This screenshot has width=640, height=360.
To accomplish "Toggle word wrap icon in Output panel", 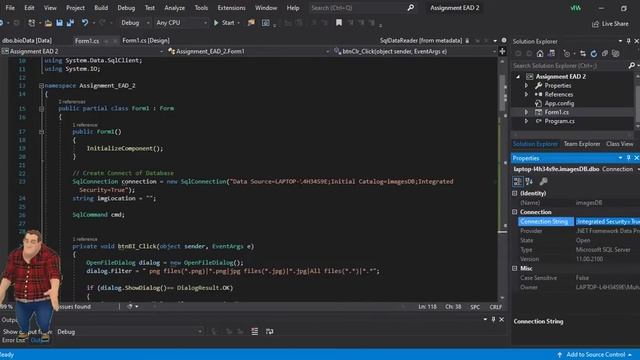I will [270, 331].
